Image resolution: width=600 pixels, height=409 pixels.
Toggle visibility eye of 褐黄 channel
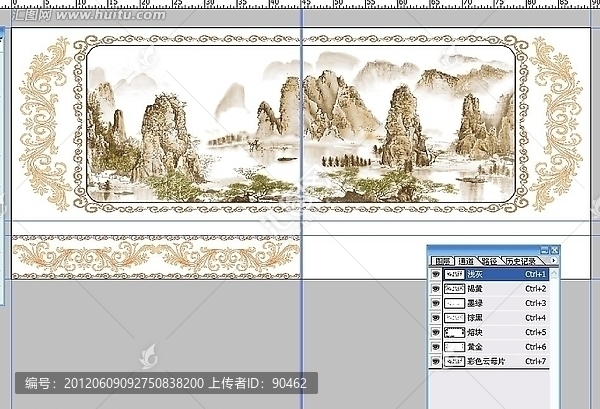[435, 289]
